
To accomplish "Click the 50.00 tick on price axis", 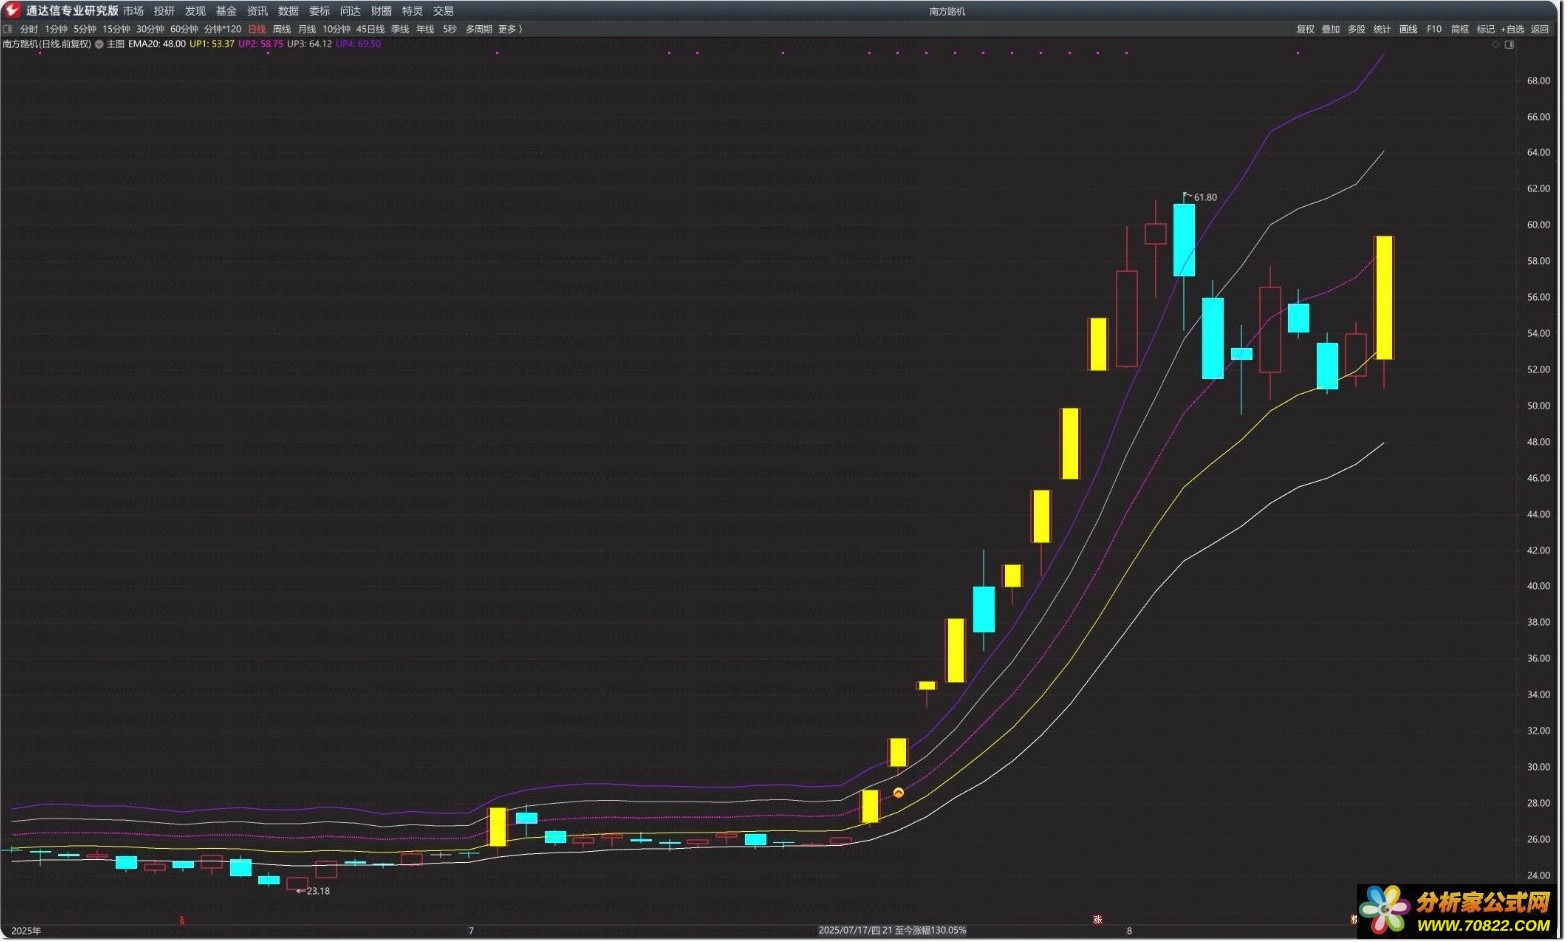I will [1538, 406].
